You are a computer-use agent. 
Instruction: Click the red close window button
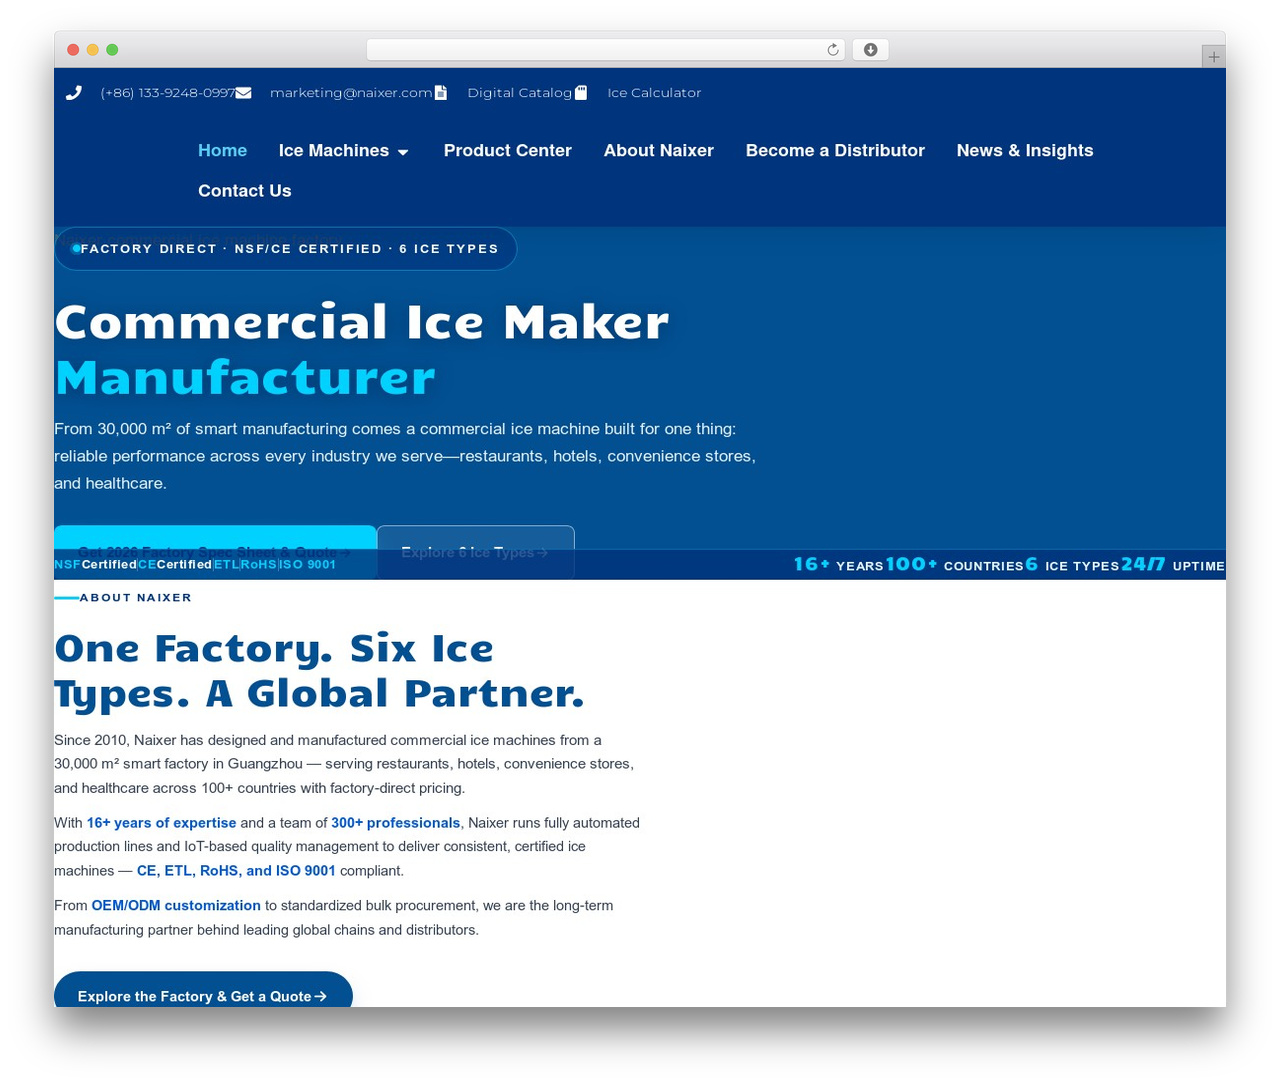pyautogui.click(x=73, y=50)
